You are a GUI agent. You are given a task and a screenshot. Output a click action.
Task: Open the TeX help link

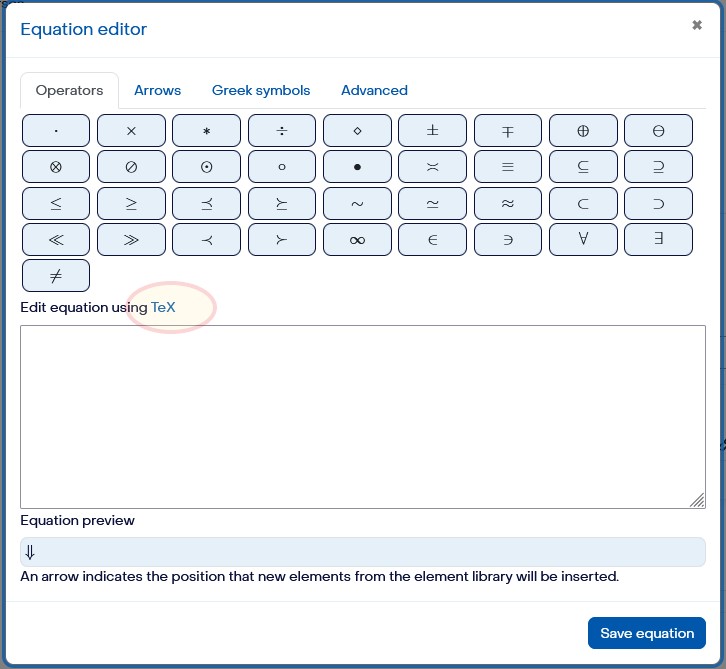coord(163,307)
